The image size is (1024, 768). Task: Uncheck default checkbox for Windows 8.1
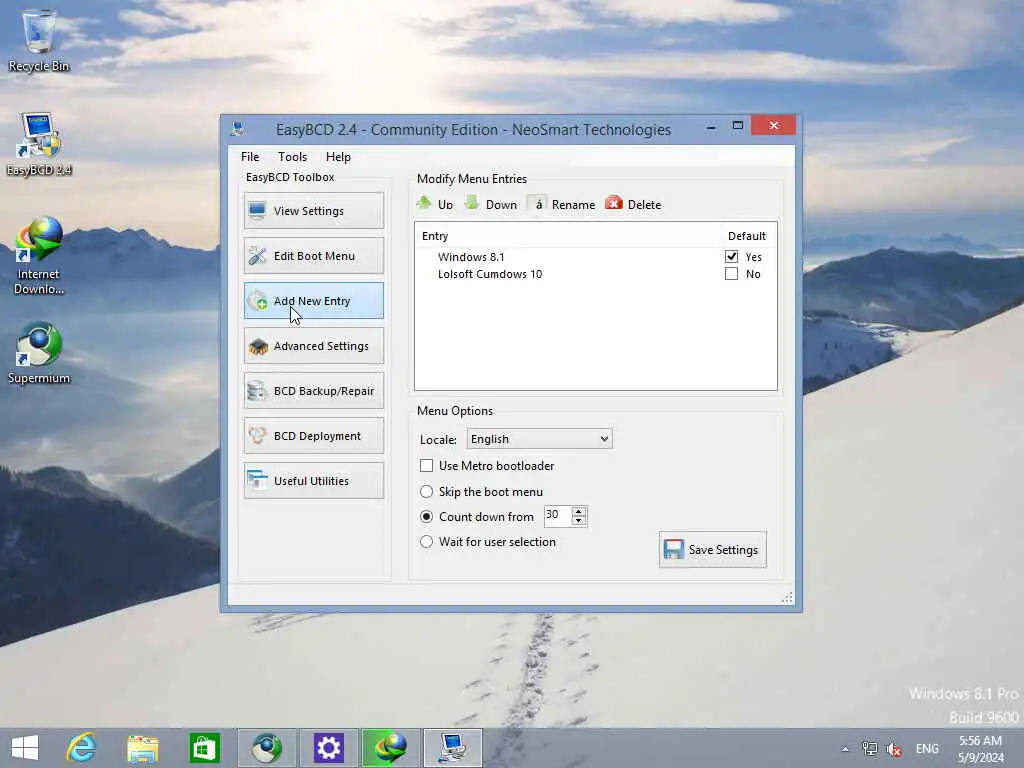731,257
